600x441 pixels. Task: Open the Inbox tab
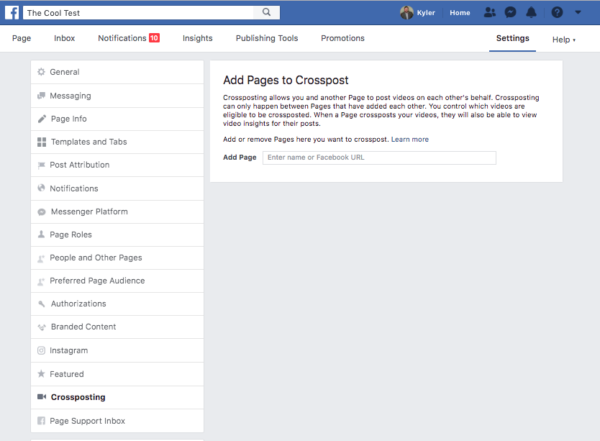[x=64, y=38]
